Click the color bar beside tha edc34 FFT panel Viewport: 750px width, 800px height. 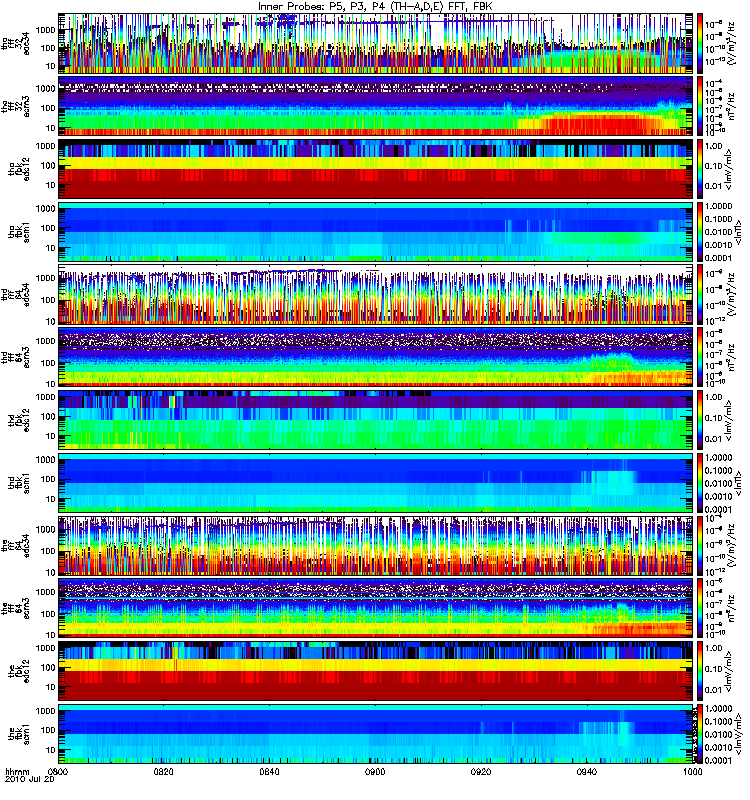[x=700, y=43]
